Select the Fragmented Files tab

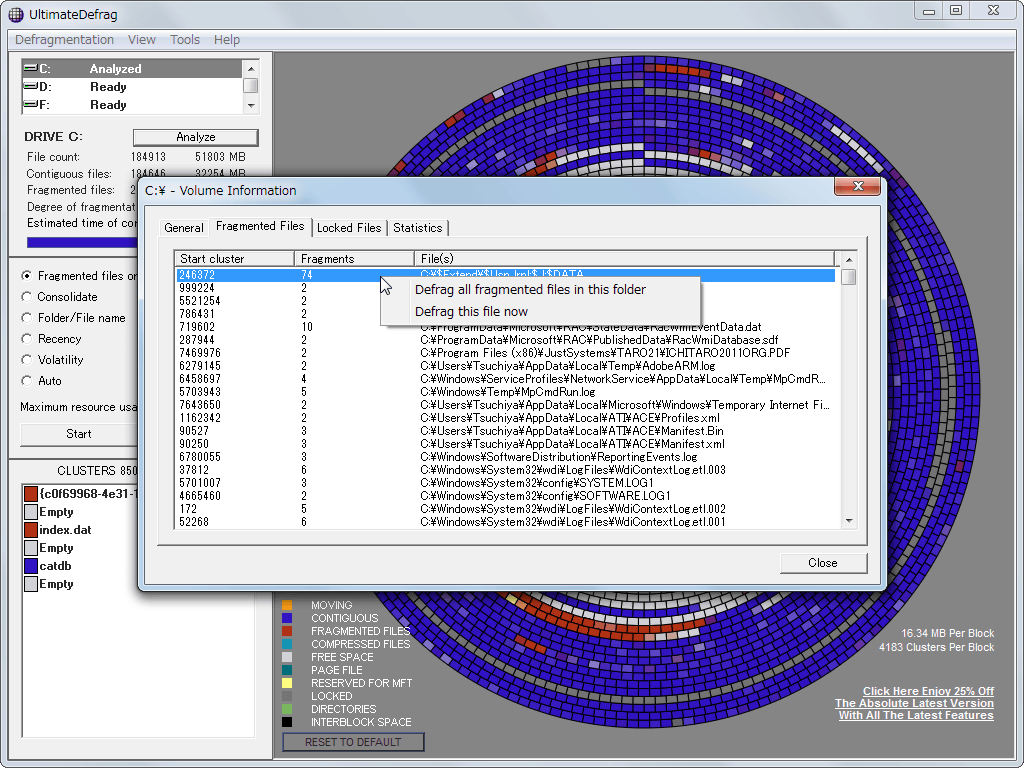tap(260, 226)
